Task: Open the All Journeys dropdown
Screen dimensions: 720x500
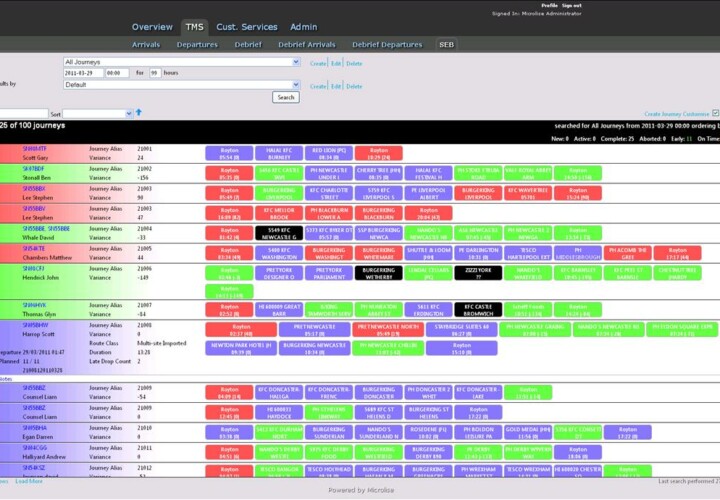Action: (x=181, y=61)
